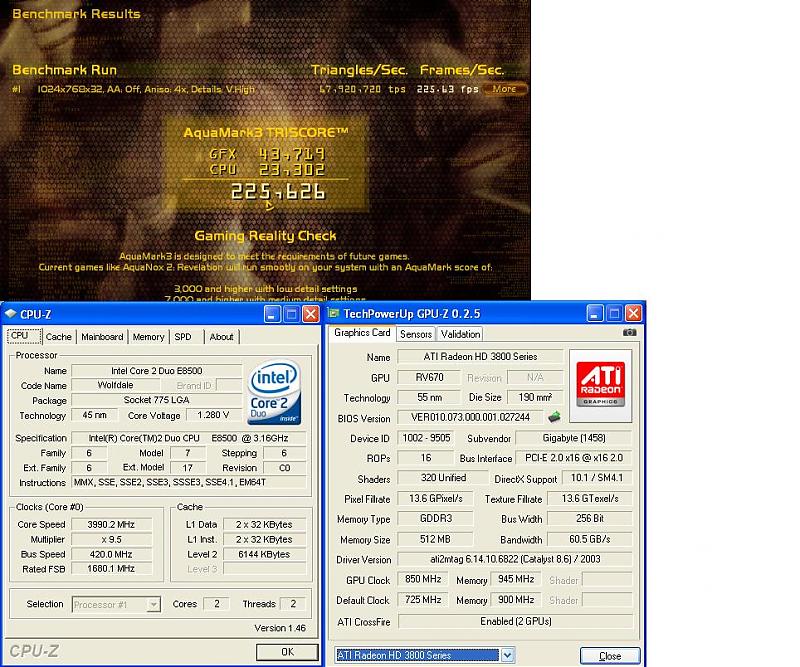
Task: Click the Cores count field
Action: pos(216,604)
